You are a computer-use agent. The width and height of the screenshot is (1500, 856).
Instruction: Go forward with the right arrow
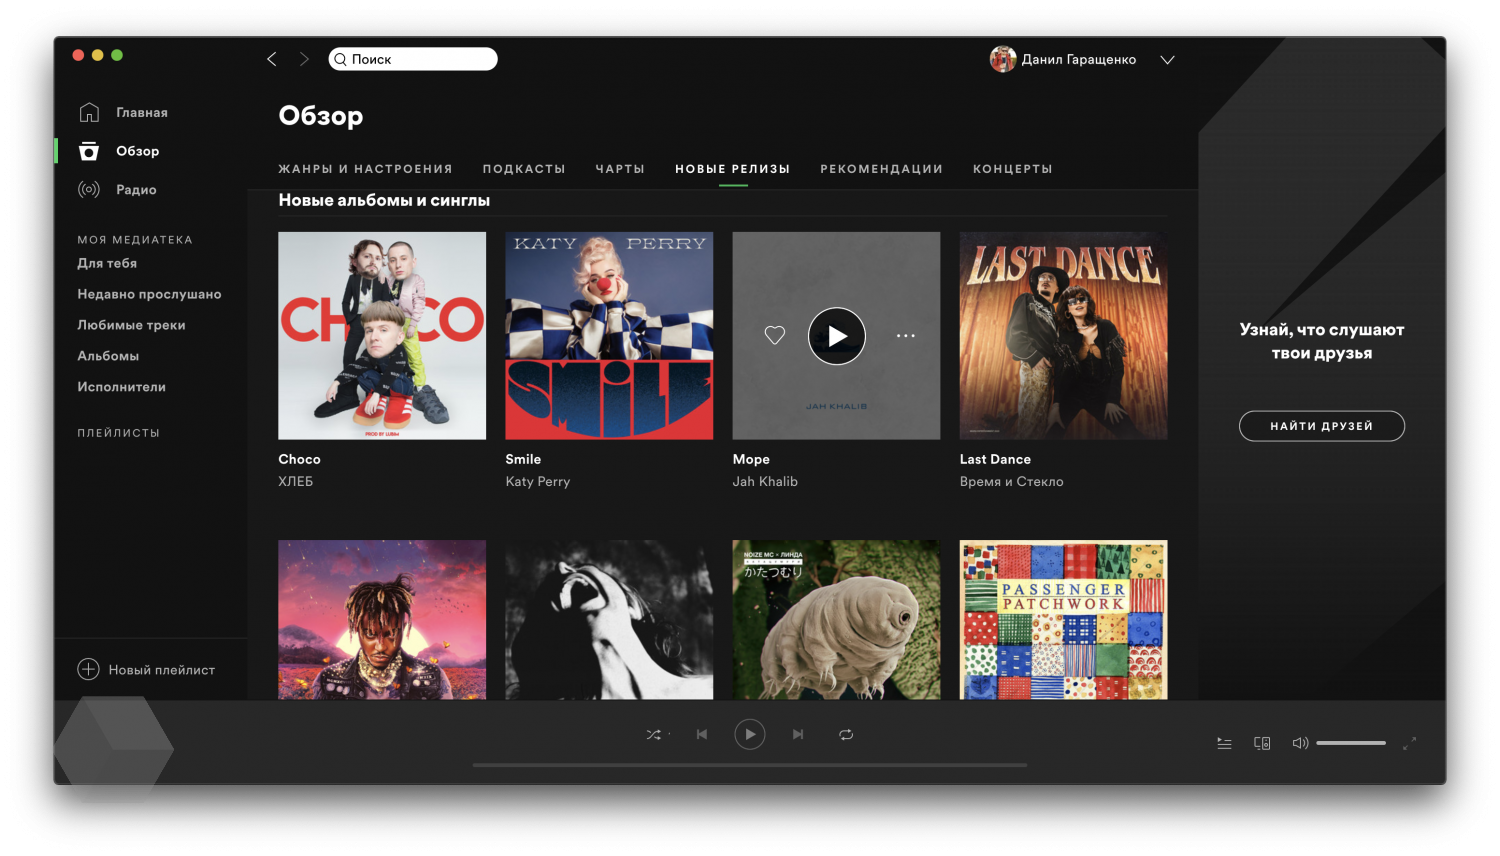click(x=304, y=59)
